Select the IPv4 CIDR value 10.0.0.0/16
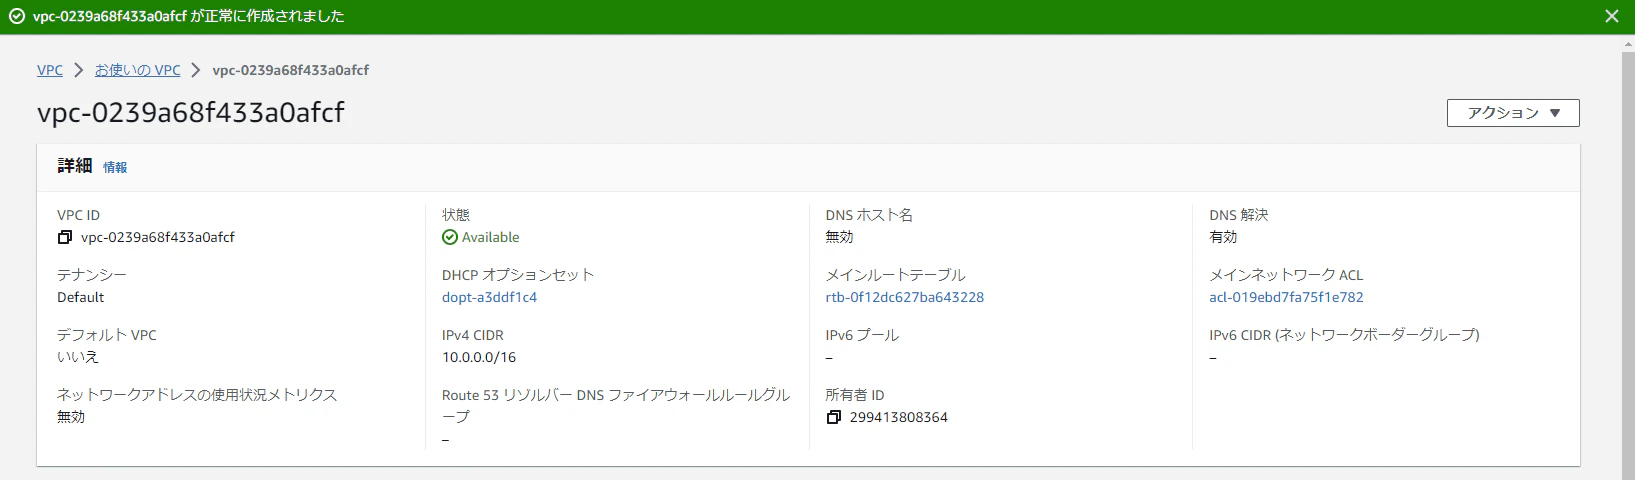Image resolution: width=1635 pixels, height=480 pixels. [479, 357]
